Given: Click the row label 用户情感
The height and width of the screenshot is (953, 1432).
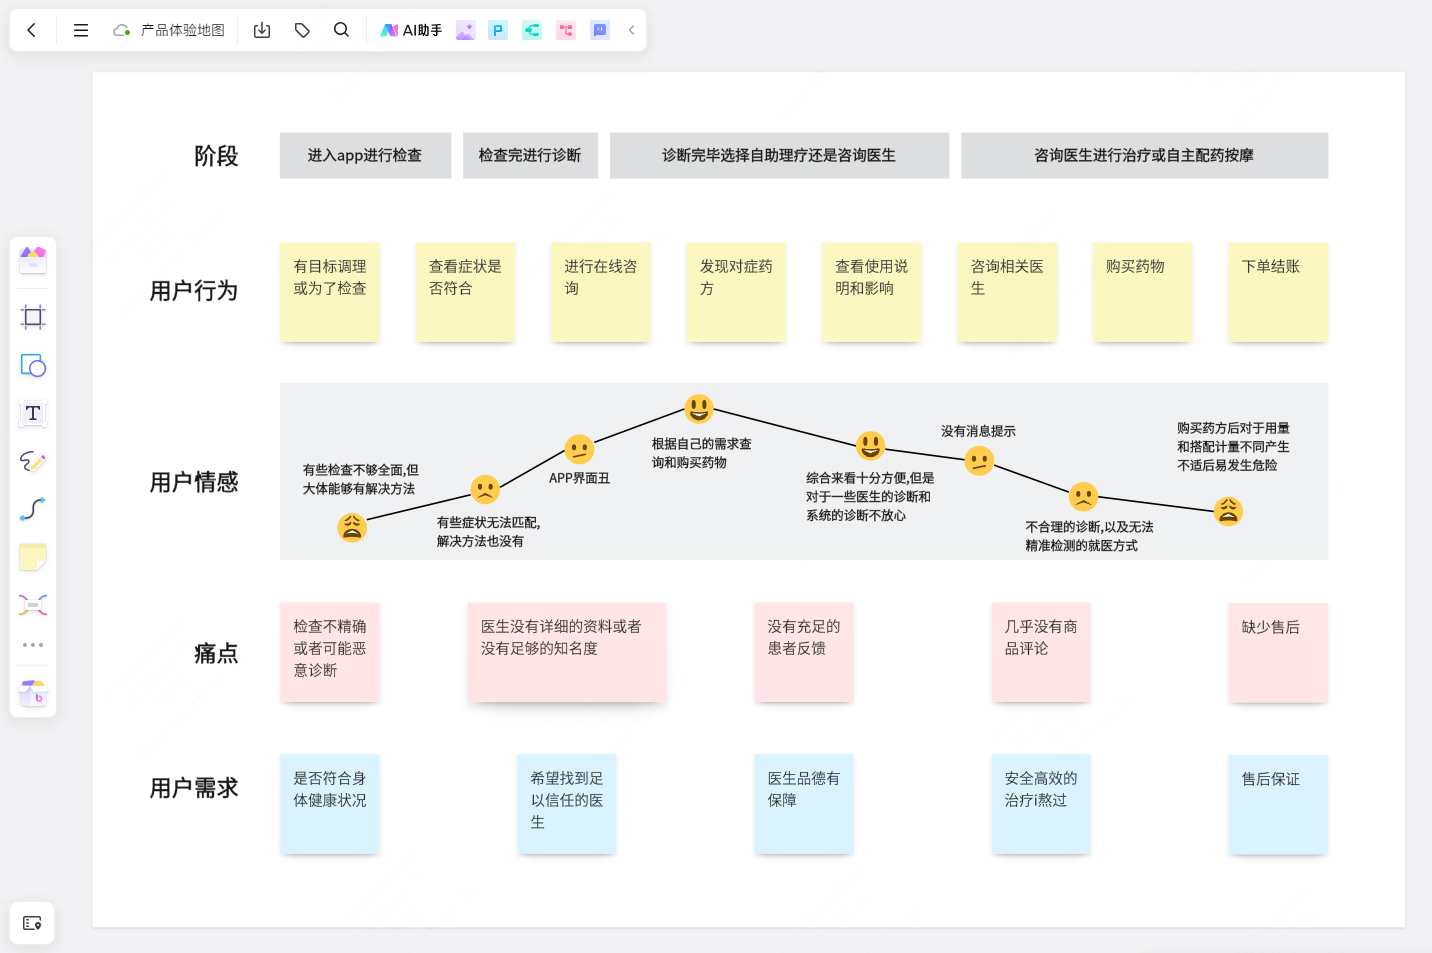Looking at the screenshot, I should pyautogui.click(x=194, y=482).
